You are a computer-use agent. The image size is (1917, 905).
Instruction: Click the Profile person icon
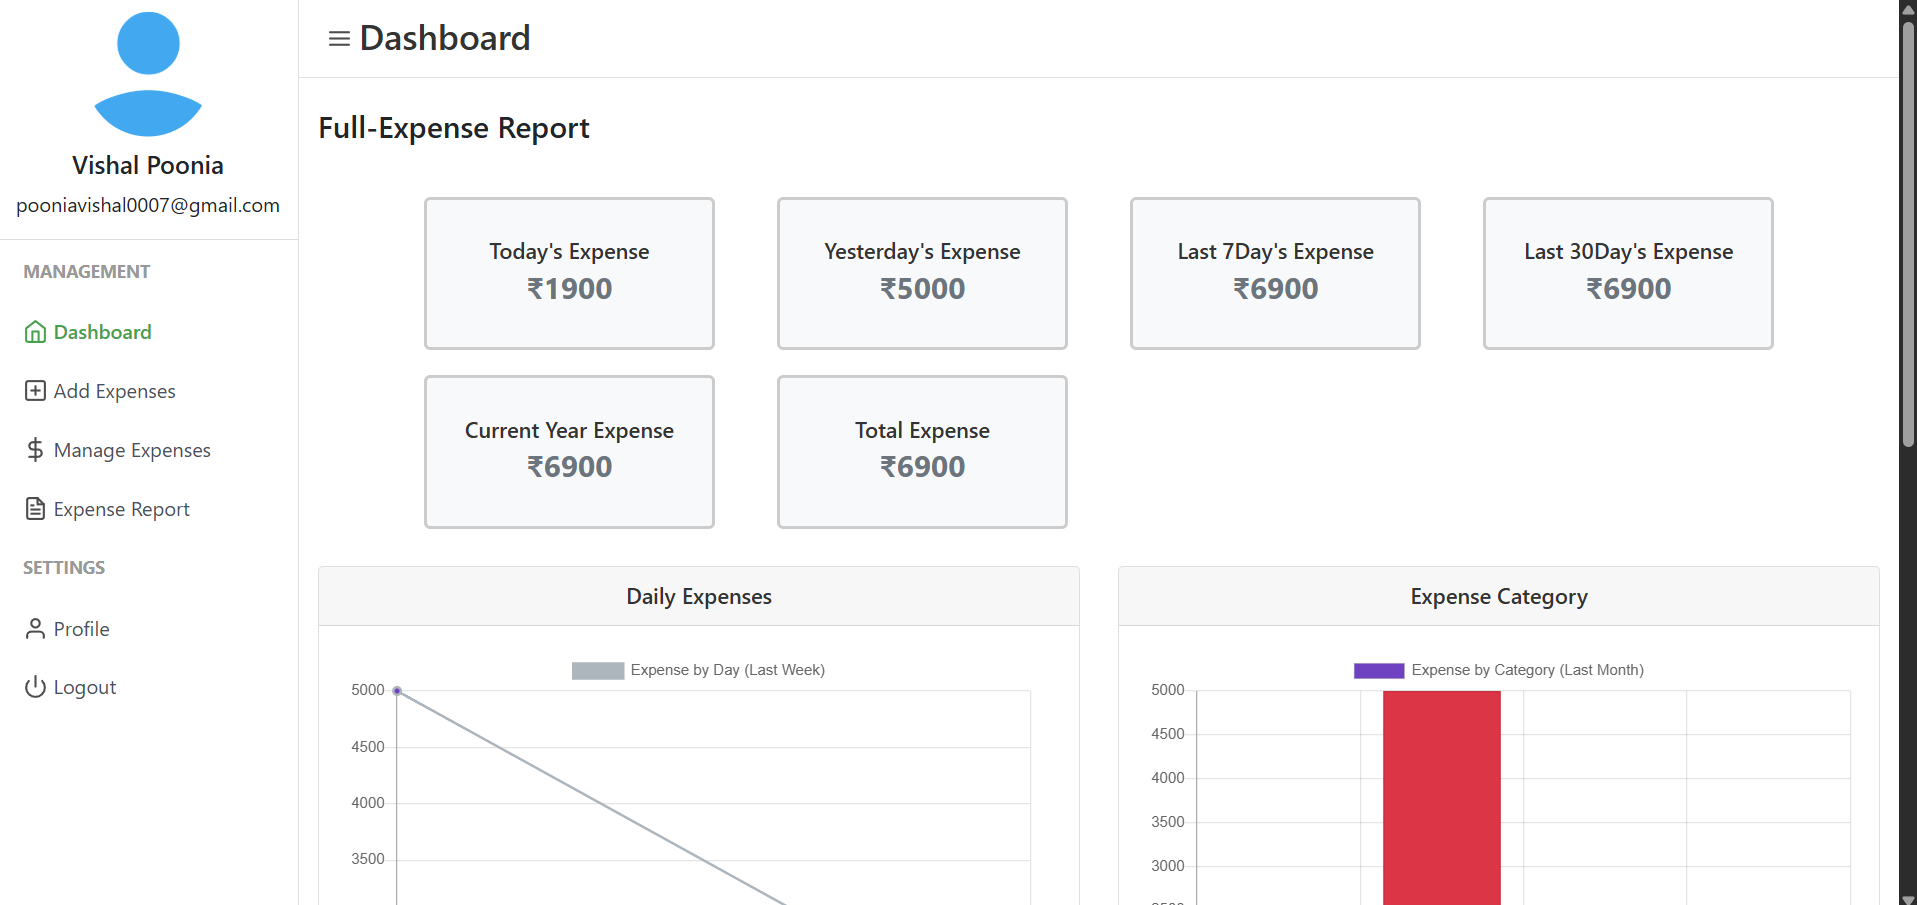(35, 629)
